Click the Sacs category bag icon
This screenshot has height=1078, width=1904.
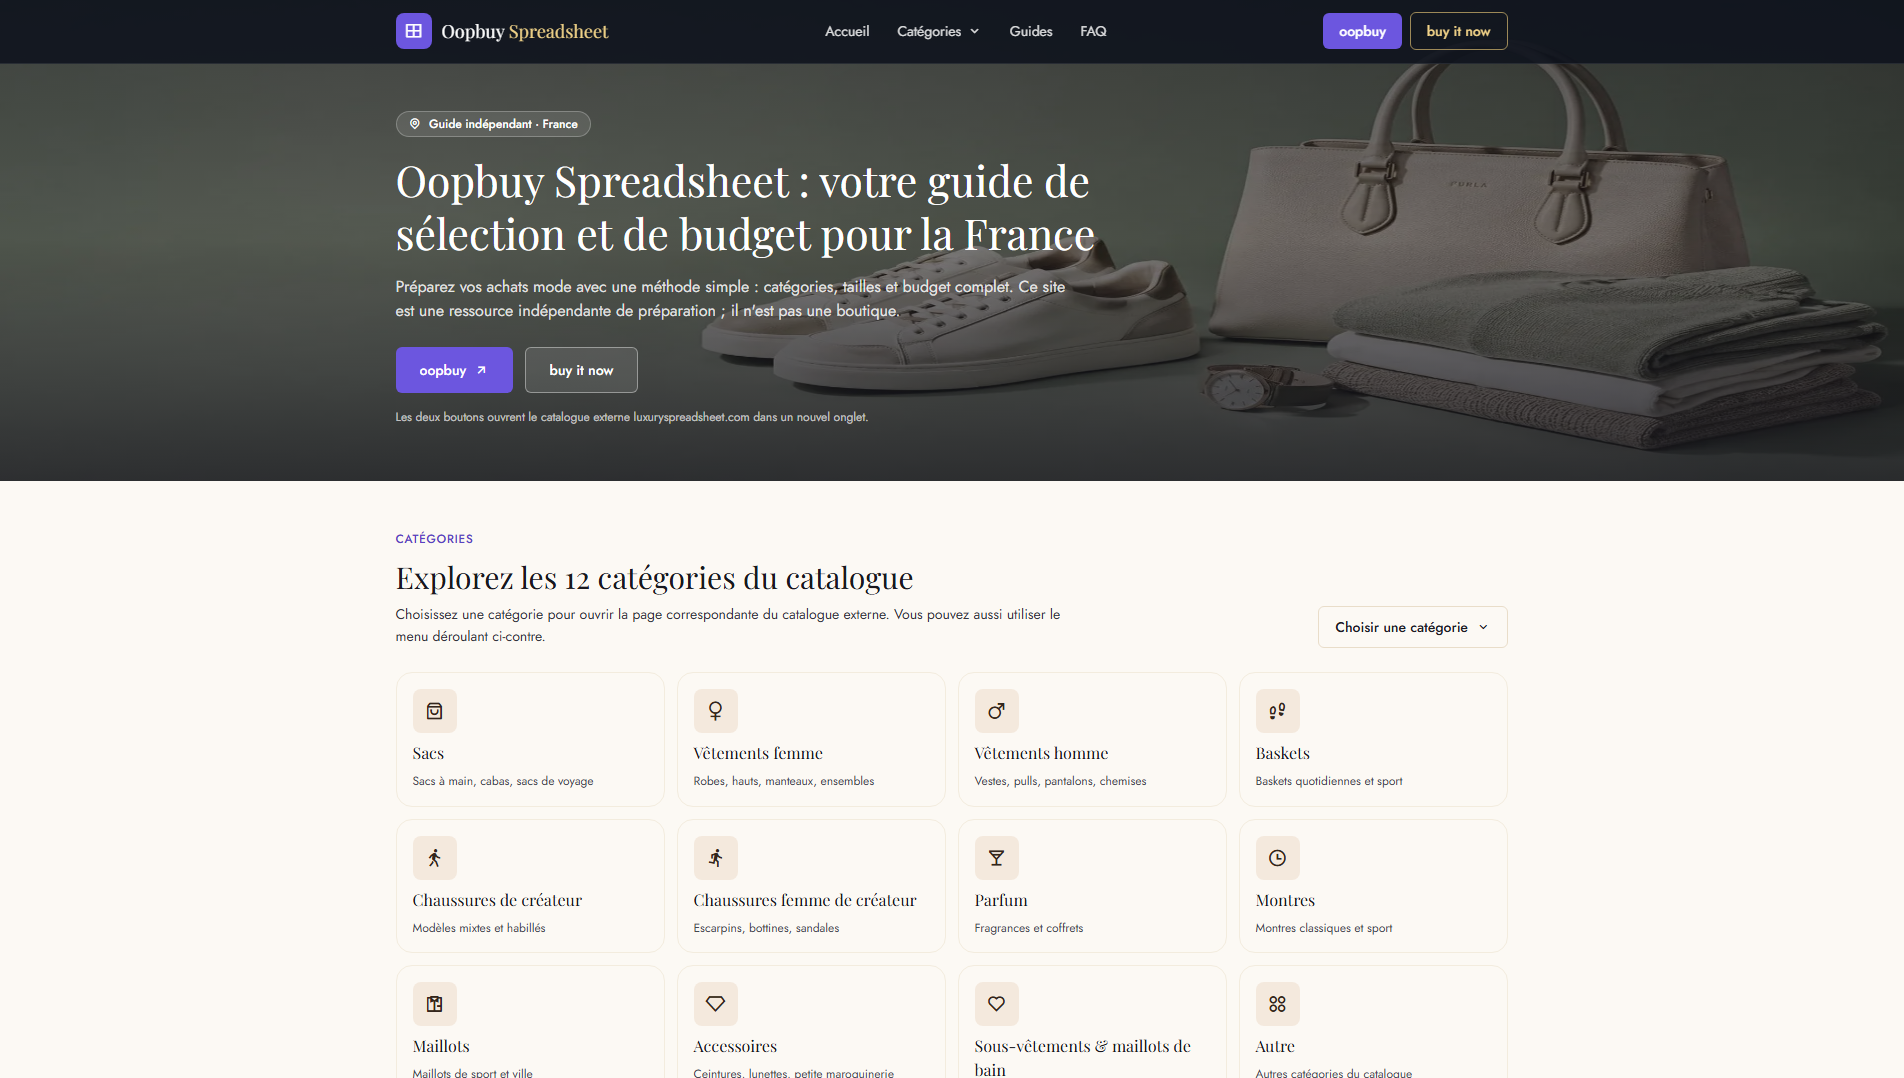435,711
